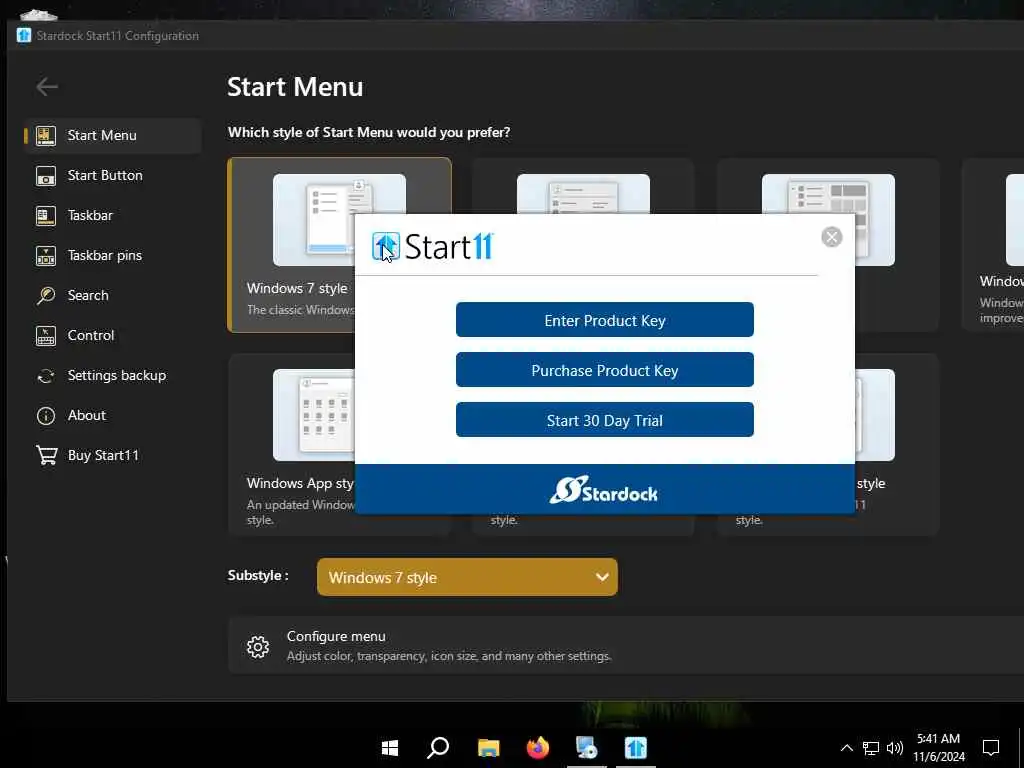Launch Firefox from the taskbar

(537, 748)
